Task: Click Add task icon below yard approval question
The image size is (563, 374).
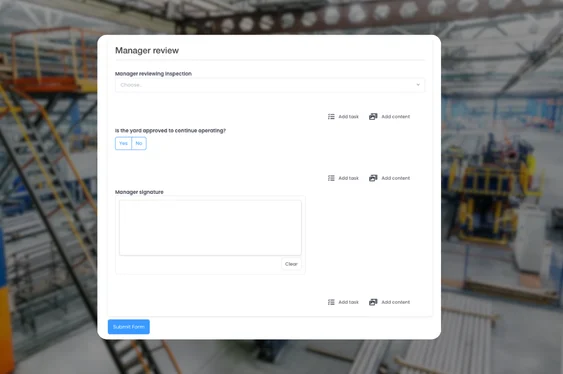Action: (x=331, y=178)
